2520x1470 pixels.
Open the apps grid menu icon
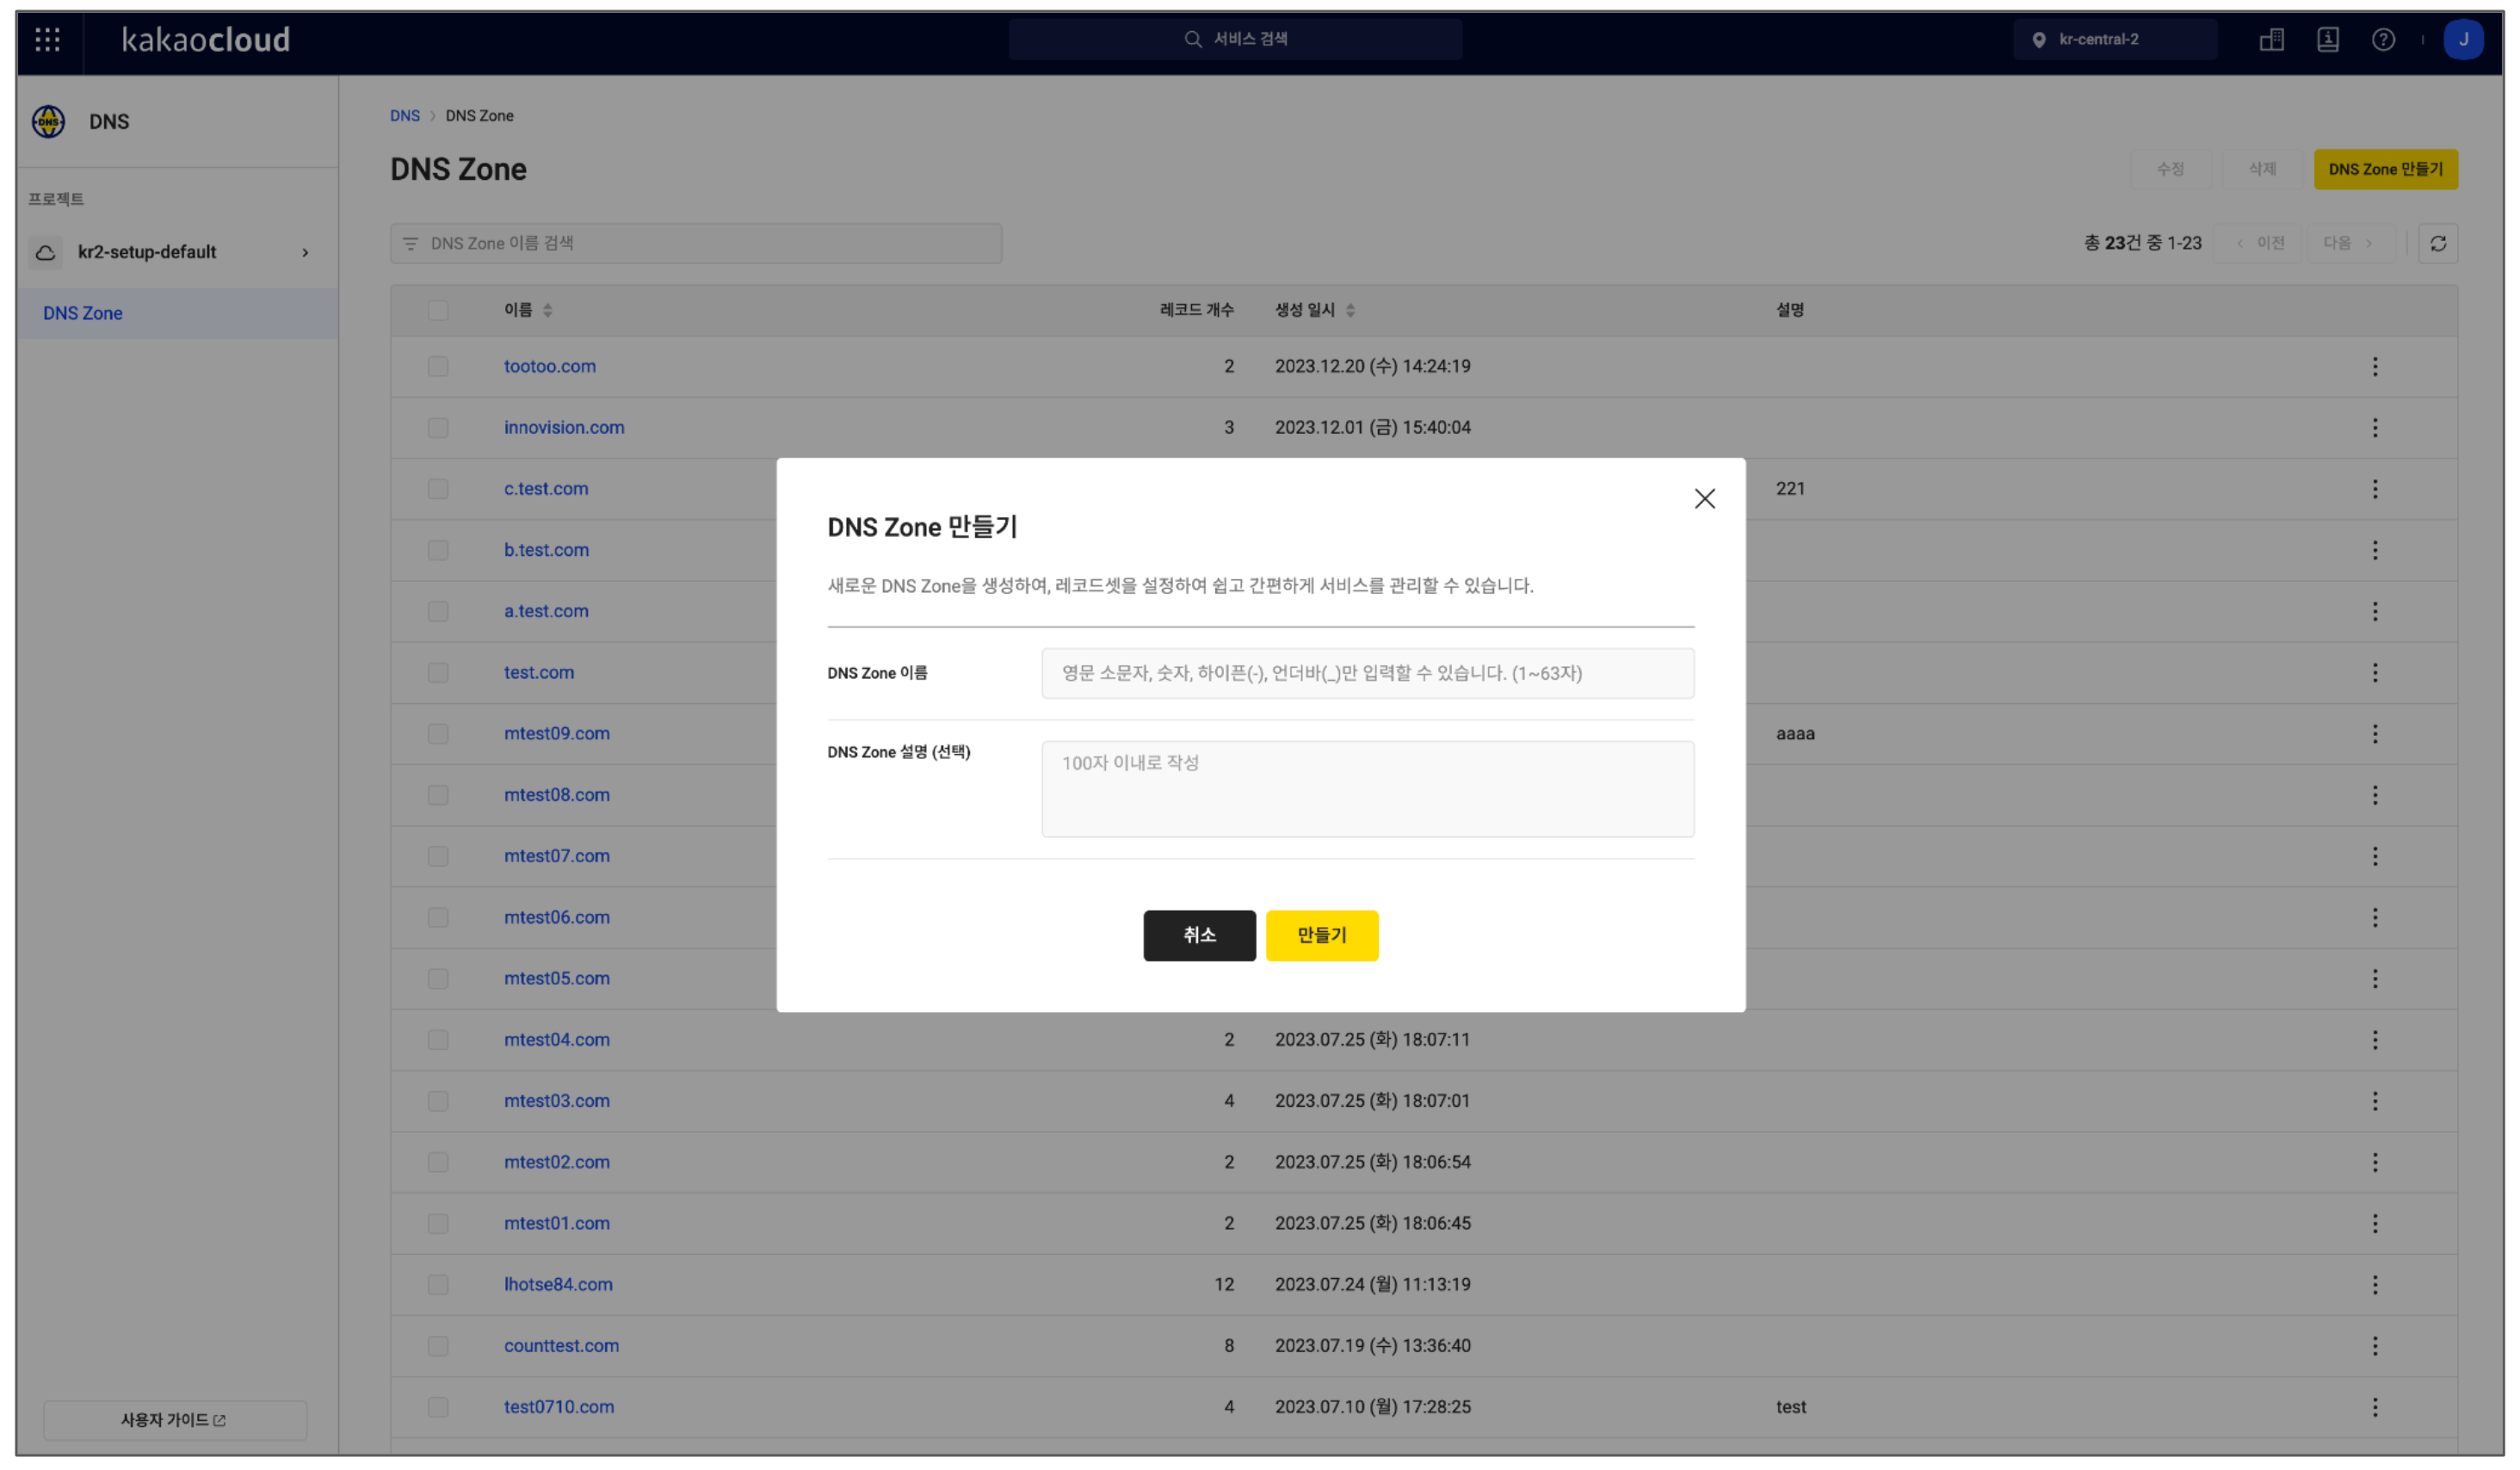click(x=47, y=39)
